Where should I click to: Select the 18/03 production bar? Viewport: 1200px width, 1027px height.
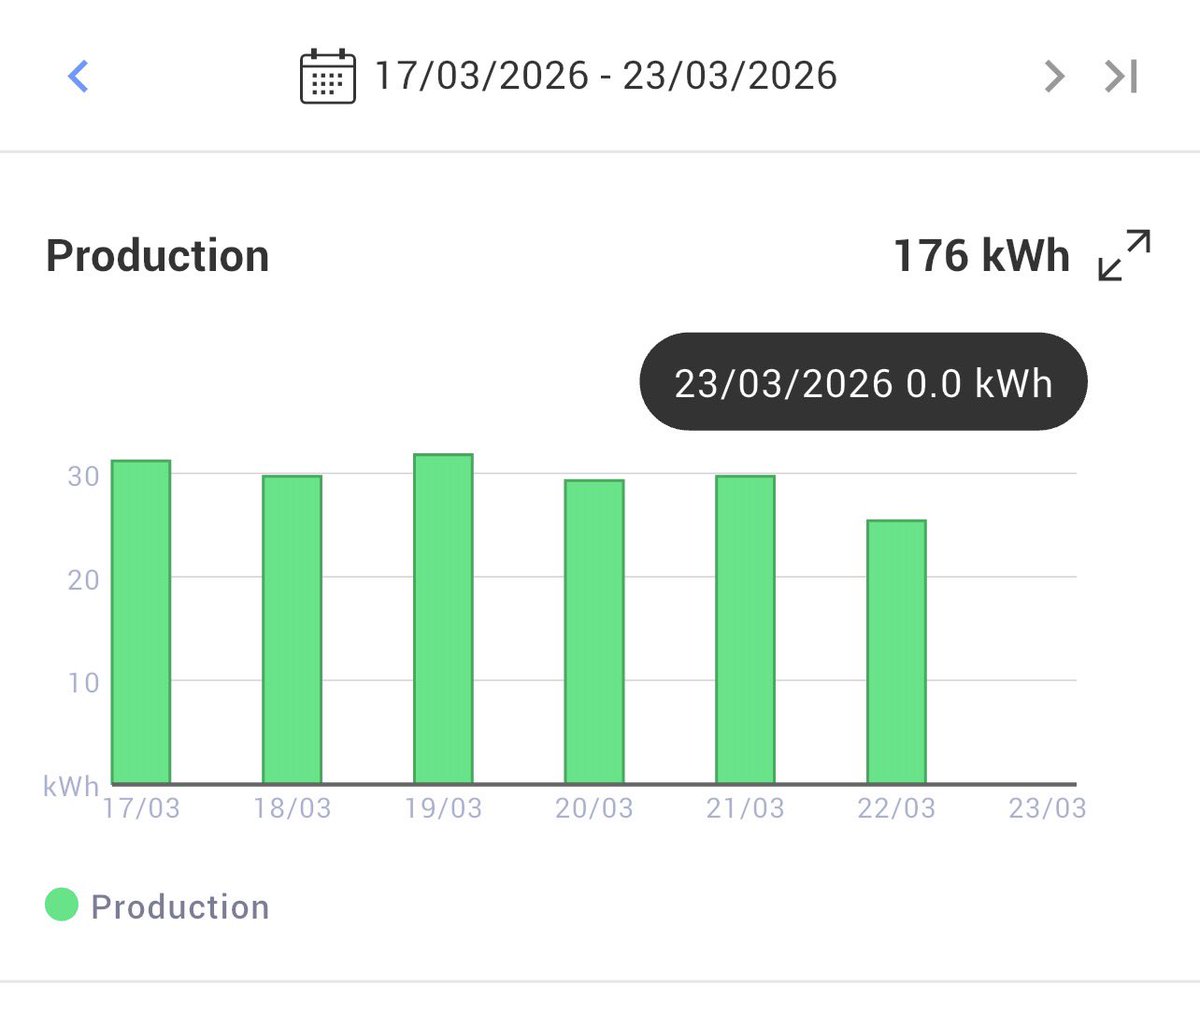(292, 630)
